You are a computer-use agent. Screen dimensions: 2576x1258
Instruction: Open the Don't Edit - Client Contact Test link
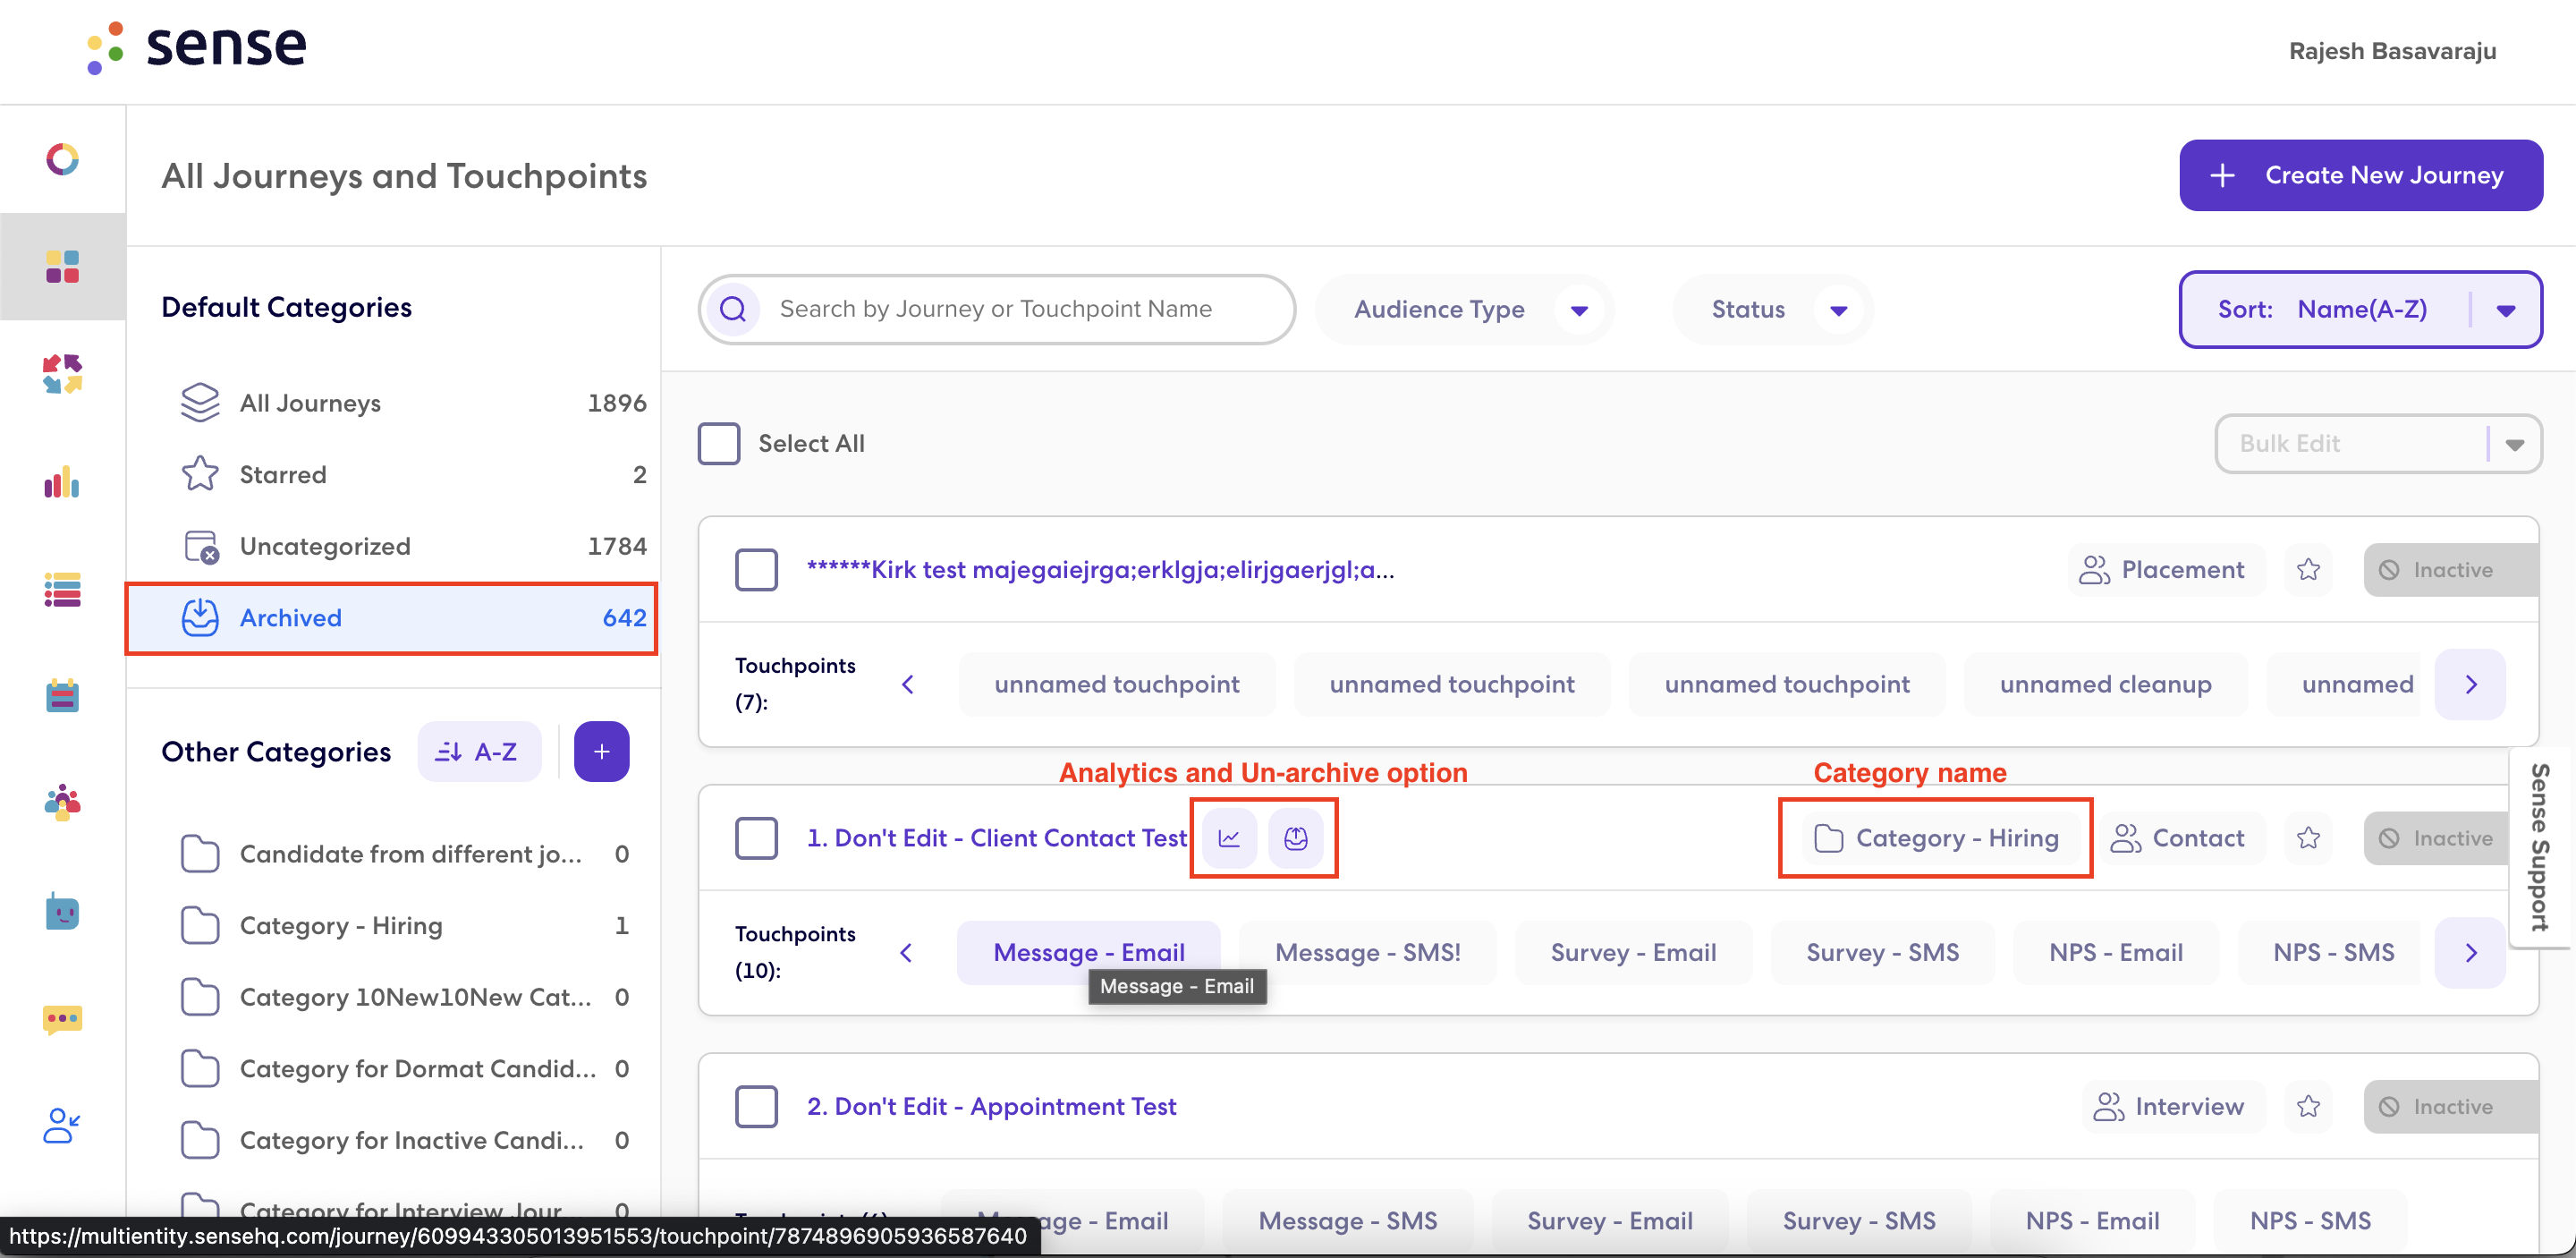tap(996, 838)
